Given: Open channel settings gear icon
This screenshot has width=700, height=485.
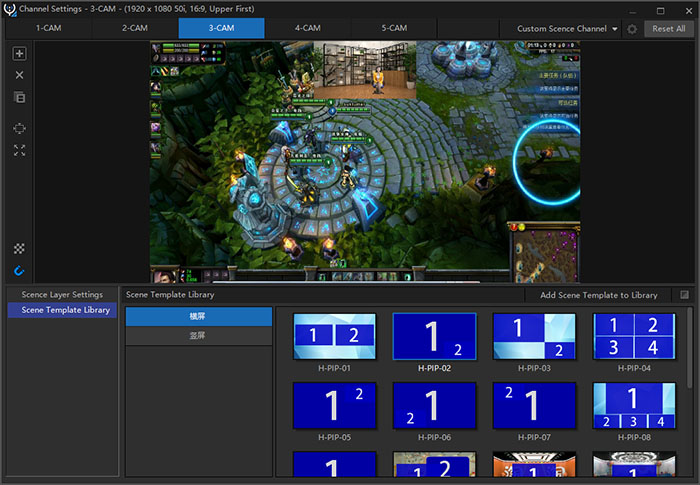Looking at the screenshot, I should tap(632, 29).
